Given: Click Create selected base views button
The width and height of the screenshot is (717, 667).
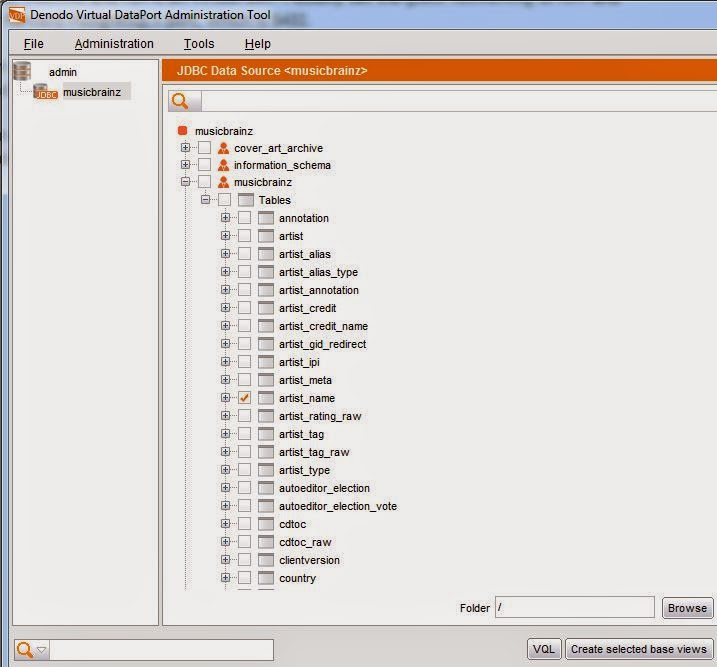Looking at the screenshot, I should click(639, 649).
